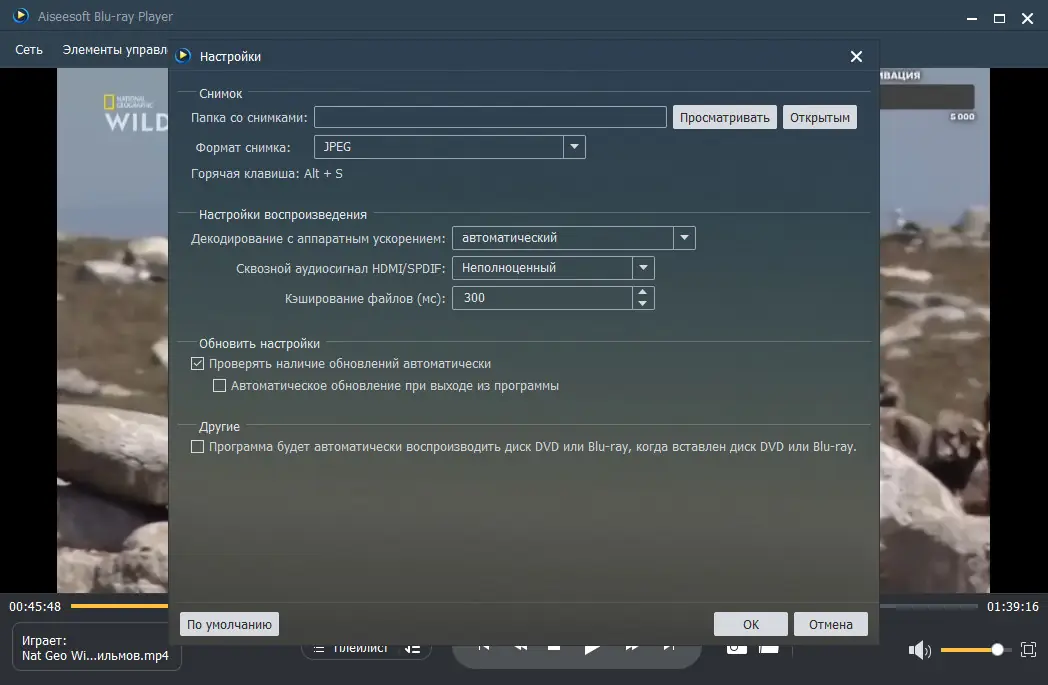Open the Сеть menu
This screenshot has height=685, width=1048.
point(29,49)
